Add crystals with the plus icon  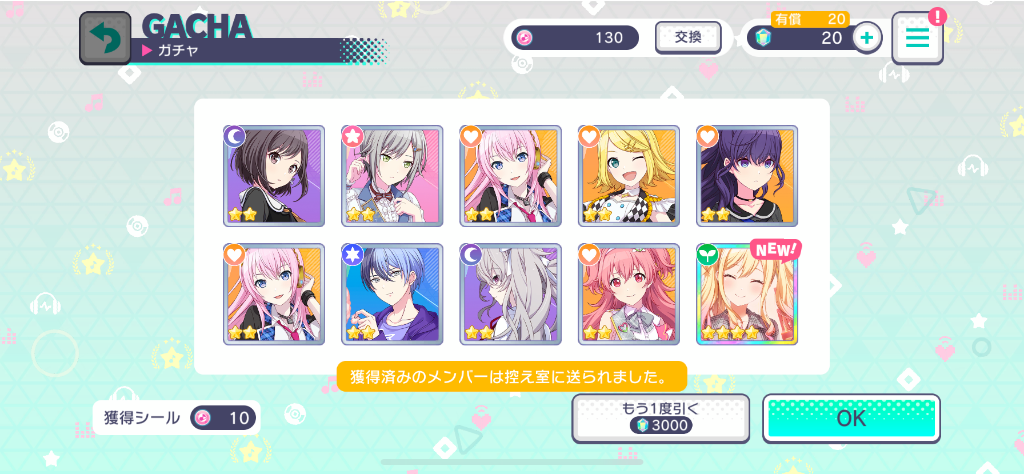tap(867, 38)
